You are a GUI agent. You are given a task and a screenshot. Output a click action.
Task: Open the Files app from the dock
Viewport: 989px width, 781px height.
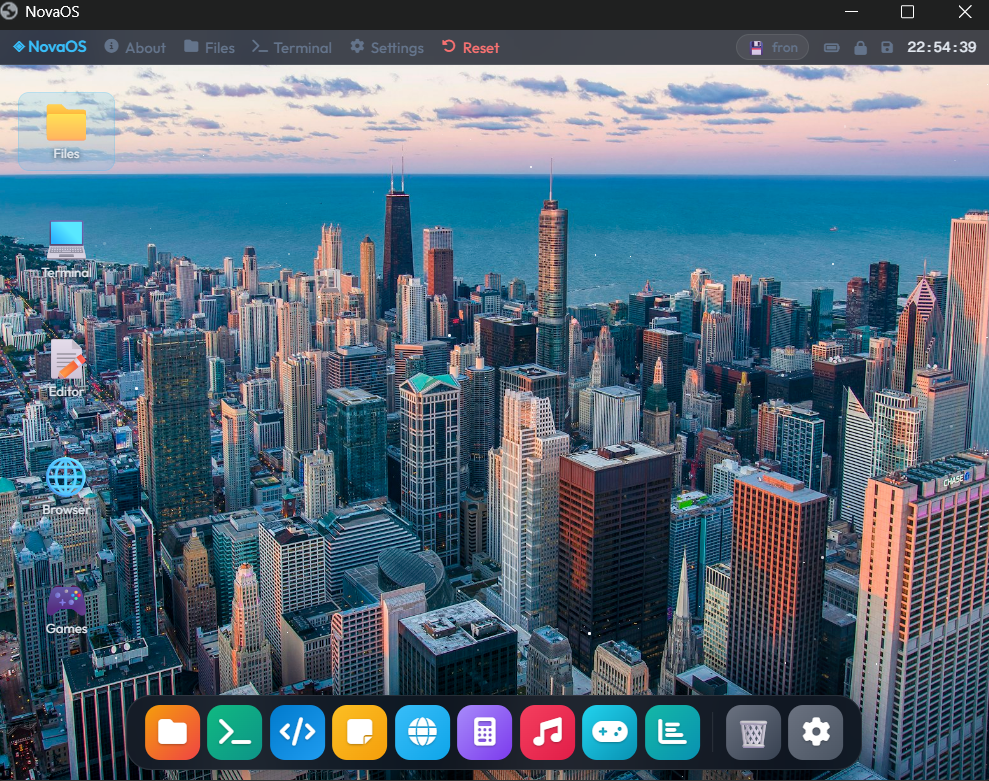172,732
